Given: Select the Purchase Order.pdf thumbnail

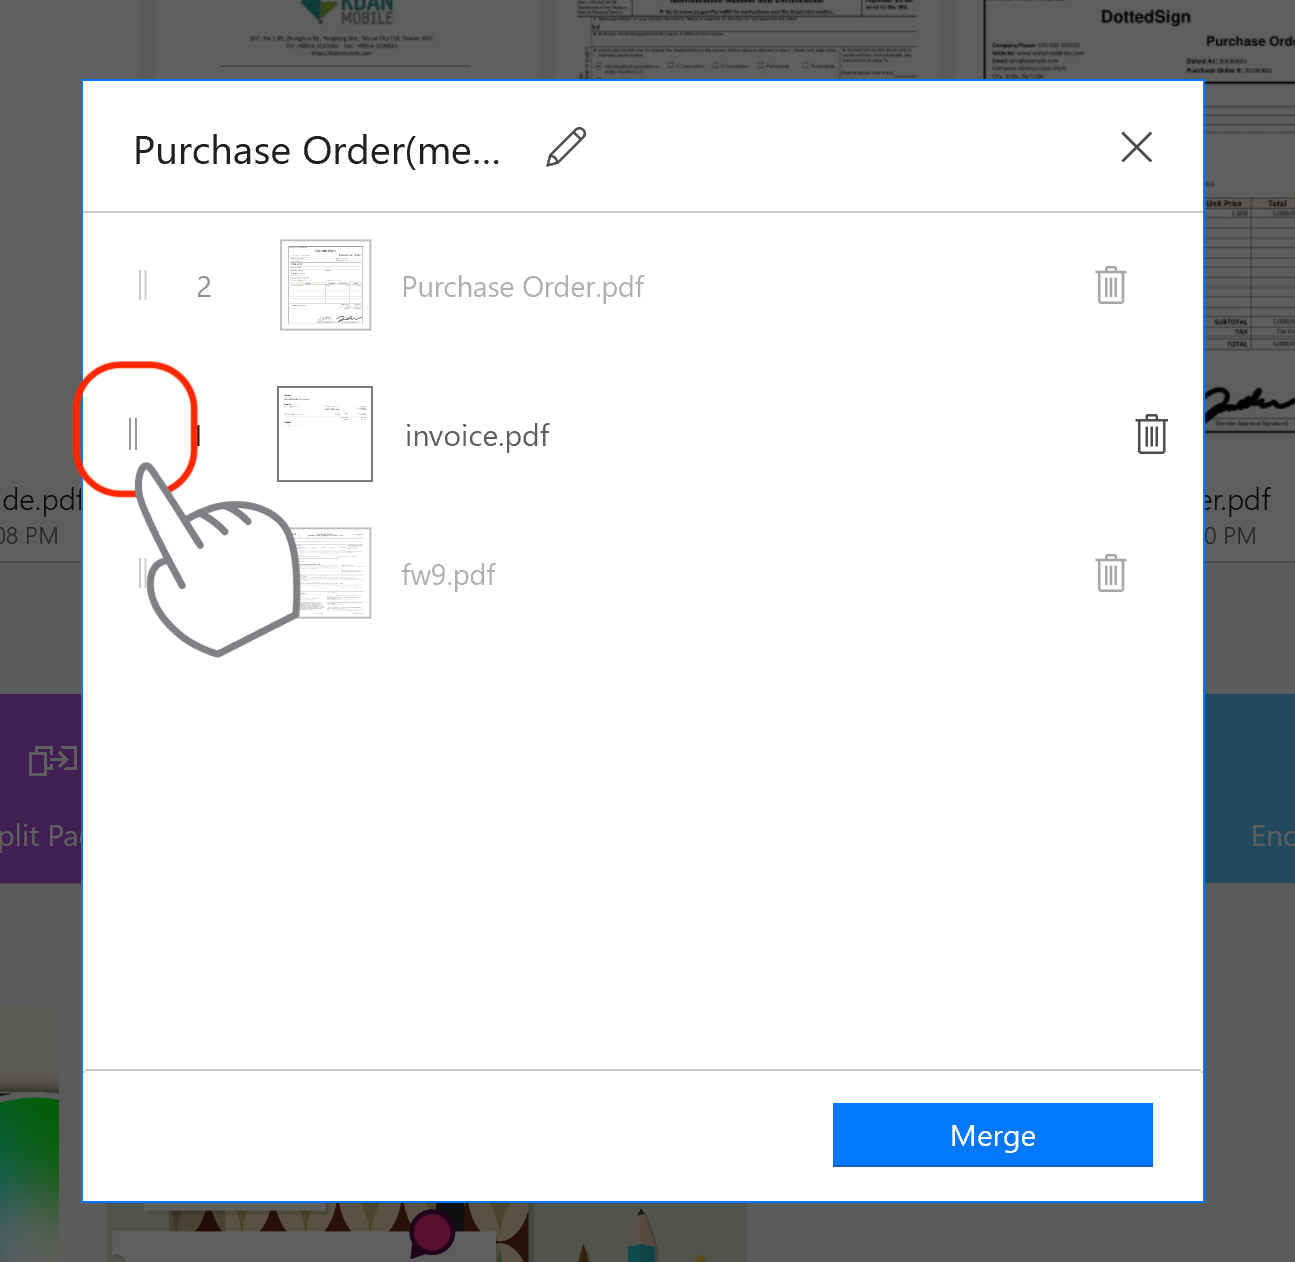Looking at the screenshot, I should tap(326, 285).
